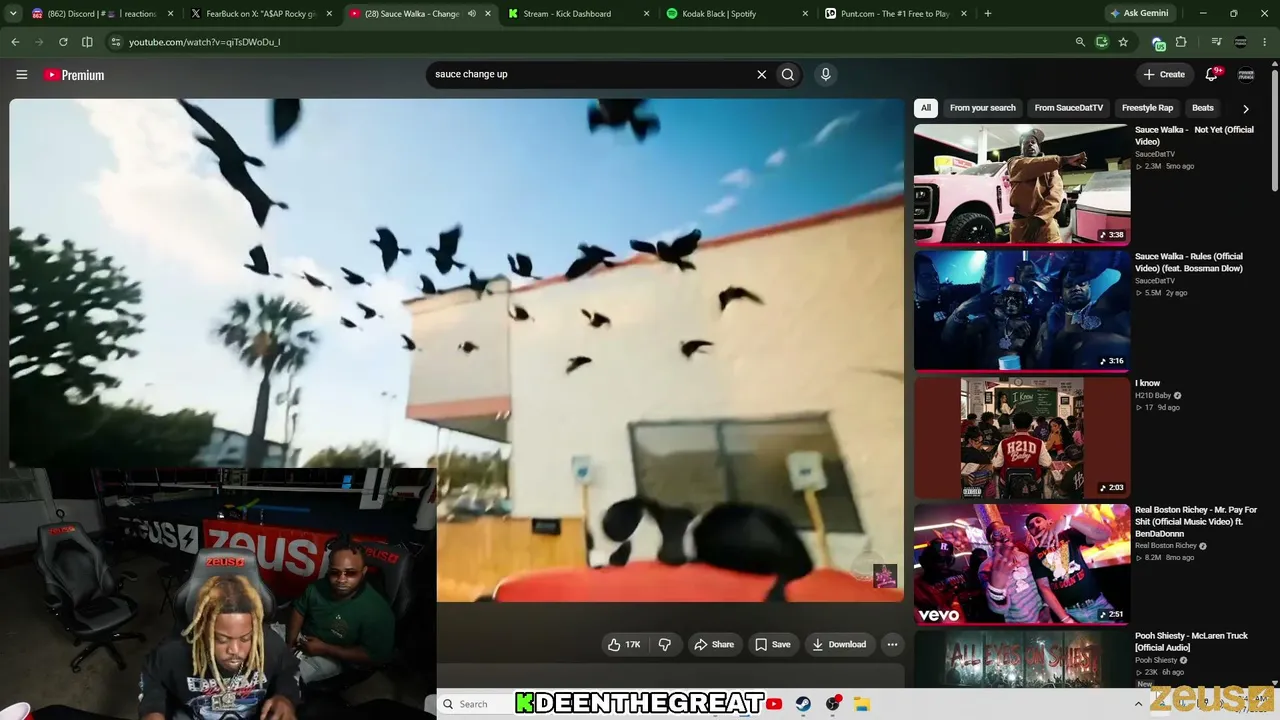This screenshot has height=720, width=1280.
Task: Save the video to a playlist
Action: pyautogui.click(x=773, y=645)
